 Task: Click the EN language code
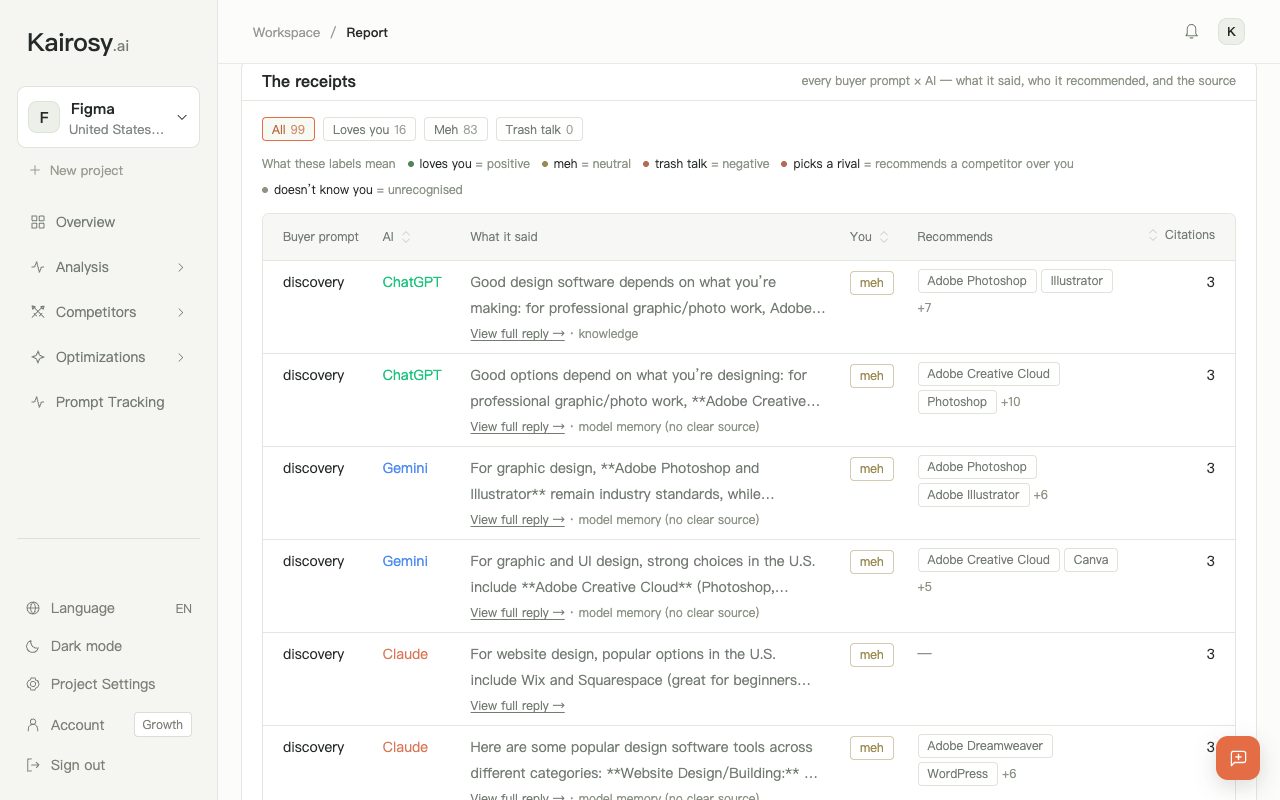tap(184, 608)
